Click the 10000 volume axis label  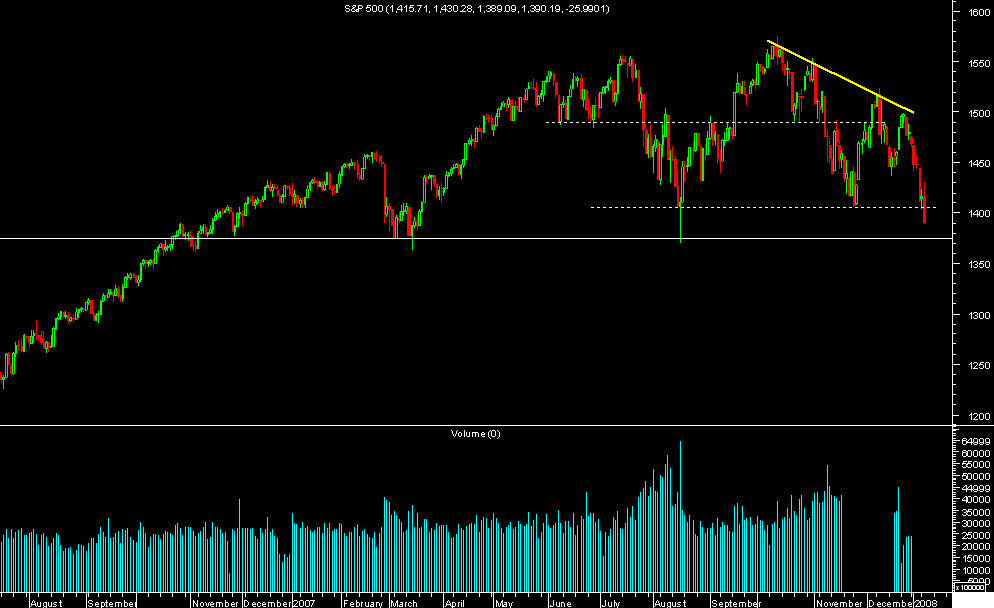[x=976, y=570]
